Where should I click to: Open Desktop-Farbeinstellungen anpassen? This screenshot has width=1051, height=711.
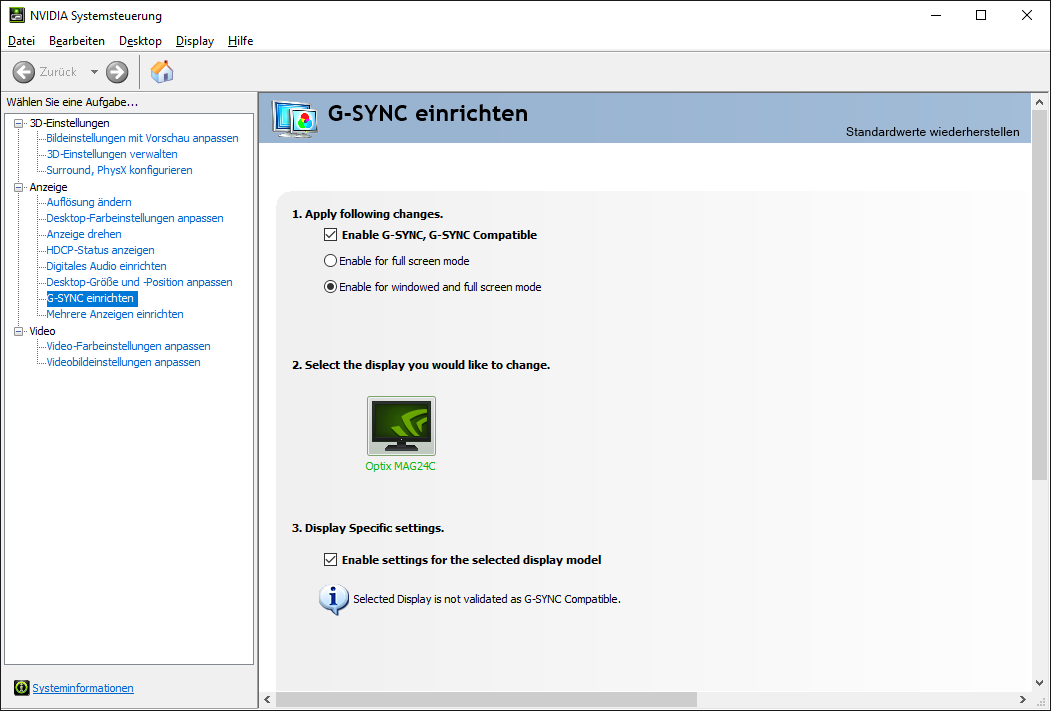click(135, 218)
